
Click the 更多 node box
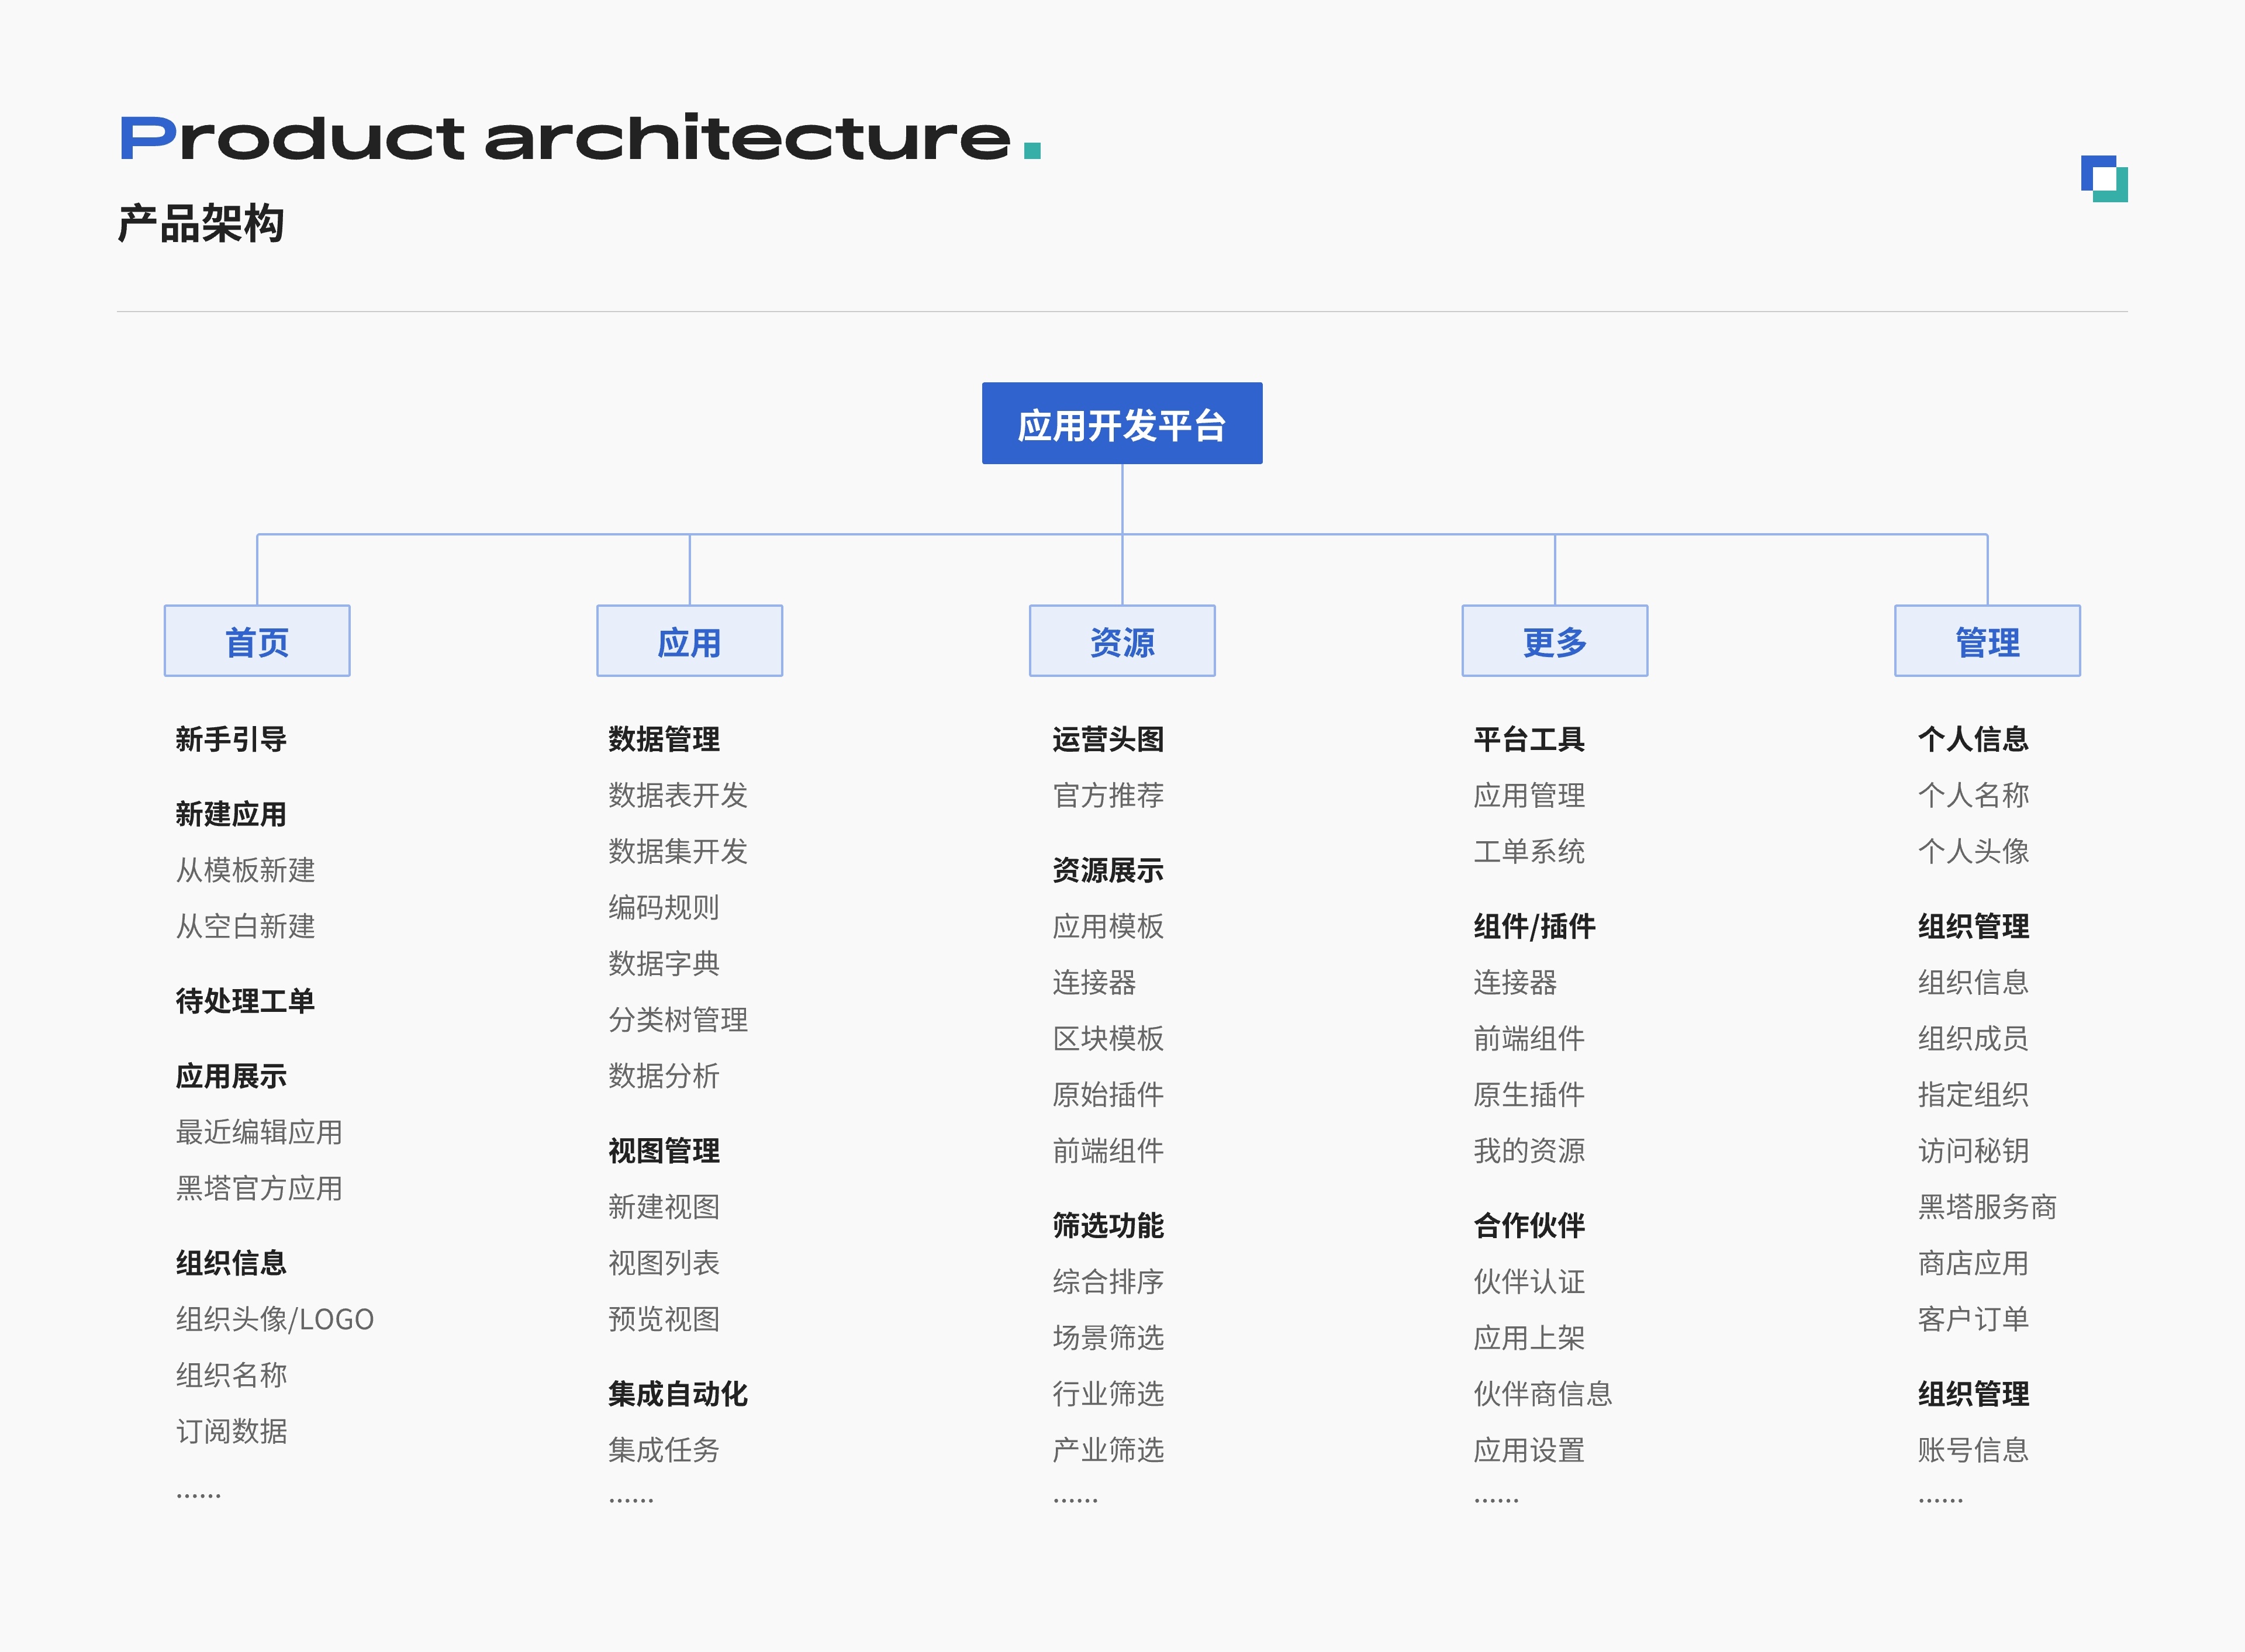tap(1554, 641)
